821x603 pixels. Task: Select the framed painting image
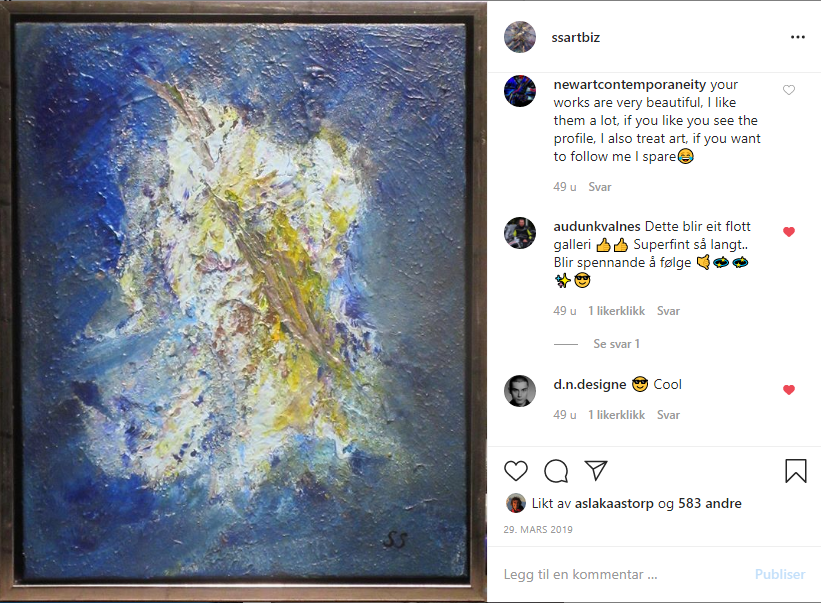pos(243,303)
